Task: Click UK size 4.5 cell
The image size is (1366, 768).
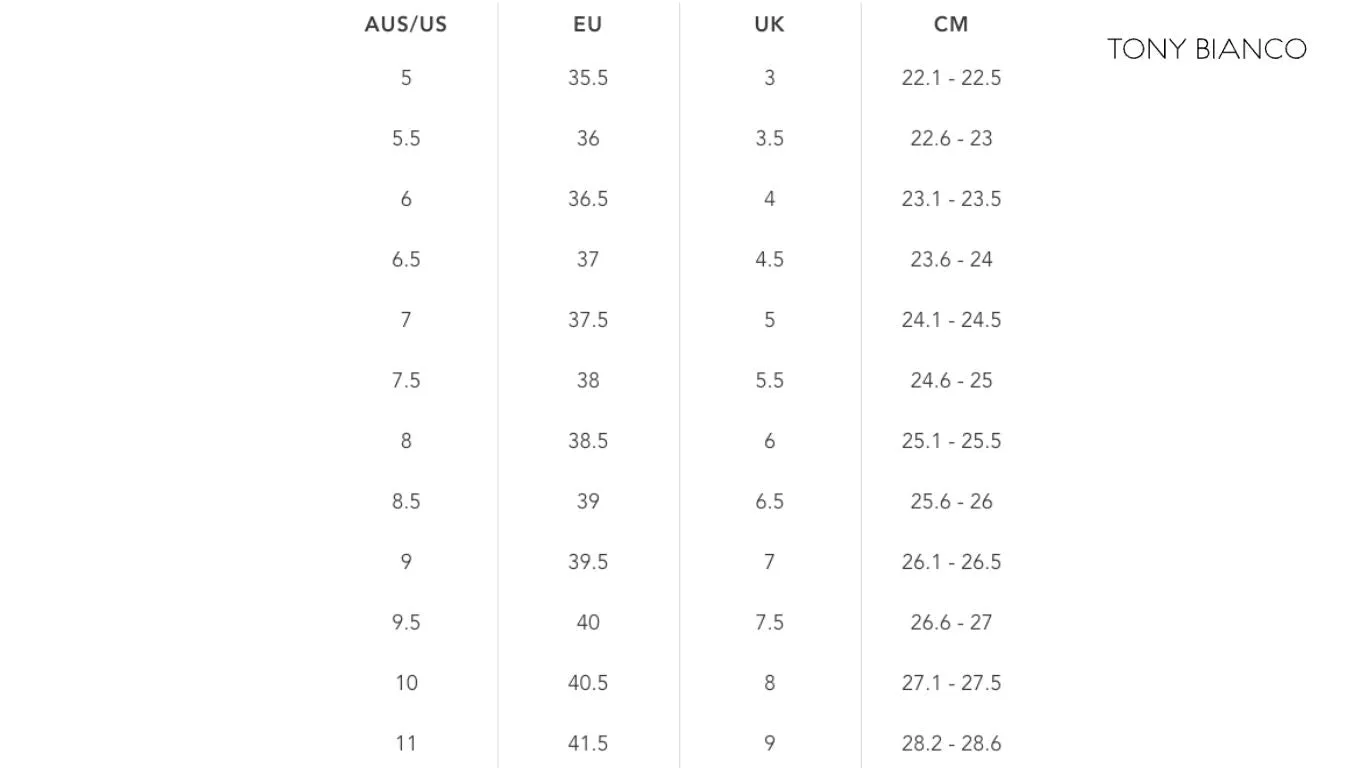Action: (769, 259)
